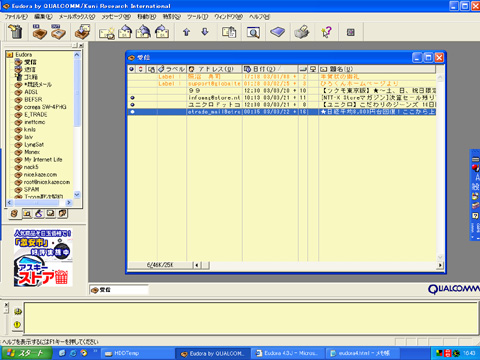Click the Forward toolbar icon

pos(162,32)
